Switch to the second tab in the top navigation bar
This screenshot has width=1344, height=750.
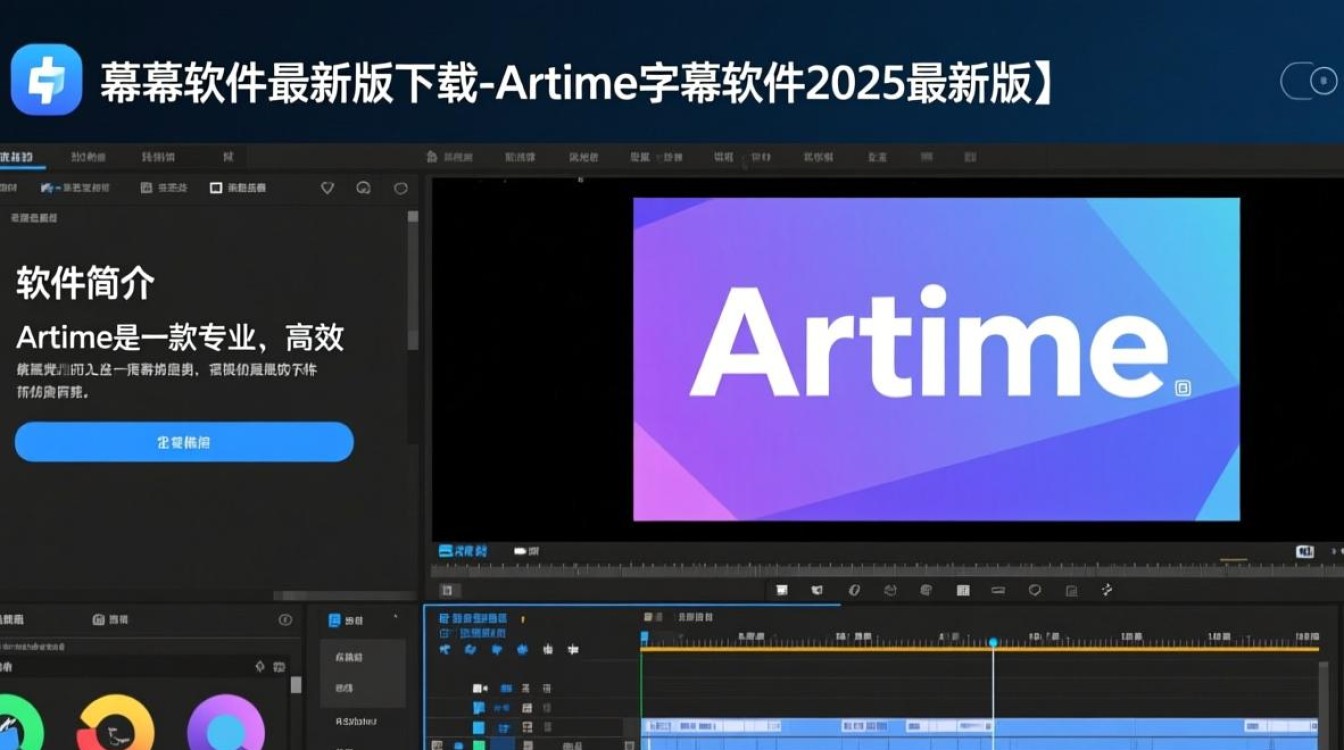click(x=87, y=157)
